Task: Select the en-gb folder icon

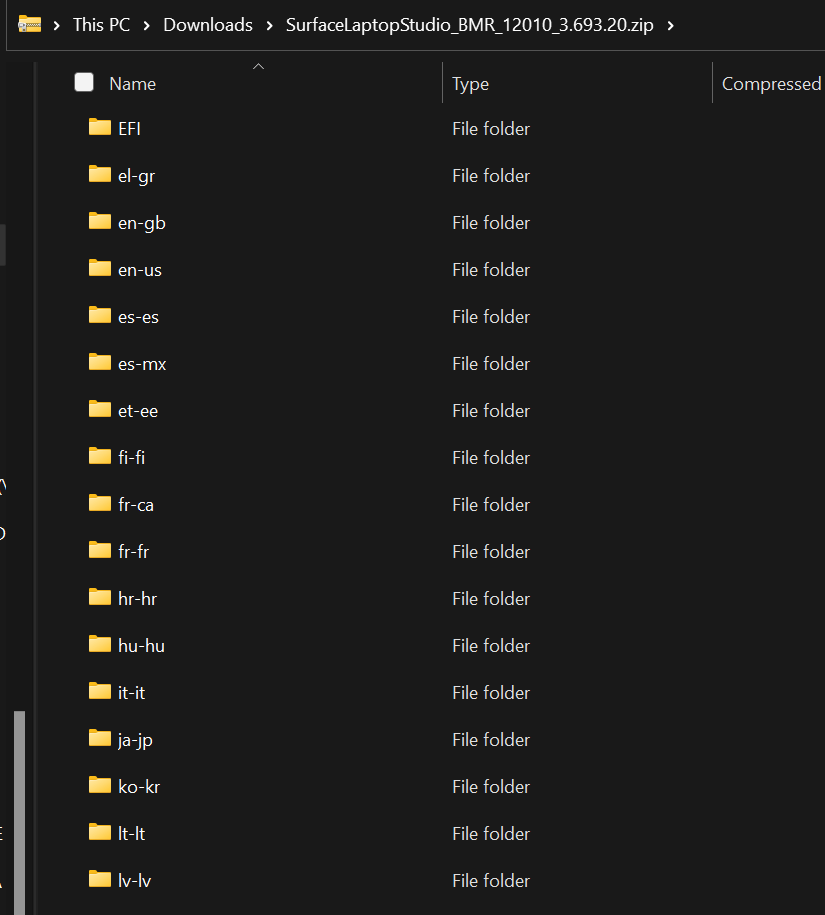Action: [100, 221]
